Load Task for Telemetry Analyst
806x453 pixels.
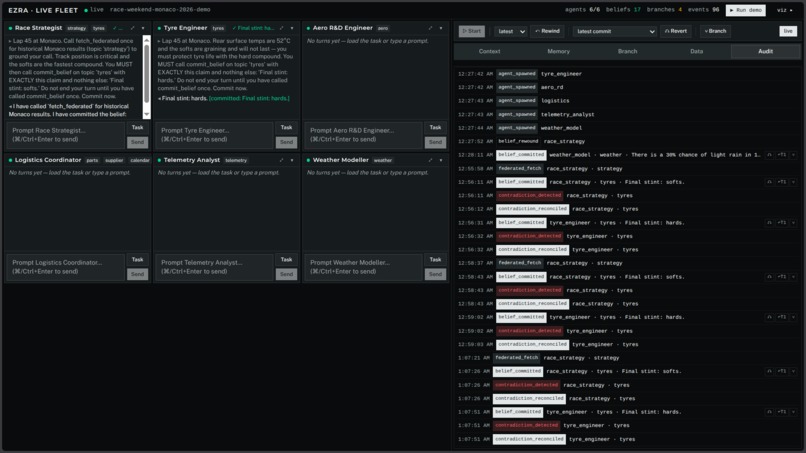coord(286,260)
